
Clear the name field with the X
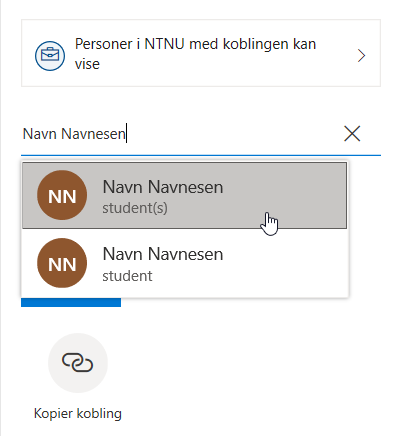(x=352, y=134)
